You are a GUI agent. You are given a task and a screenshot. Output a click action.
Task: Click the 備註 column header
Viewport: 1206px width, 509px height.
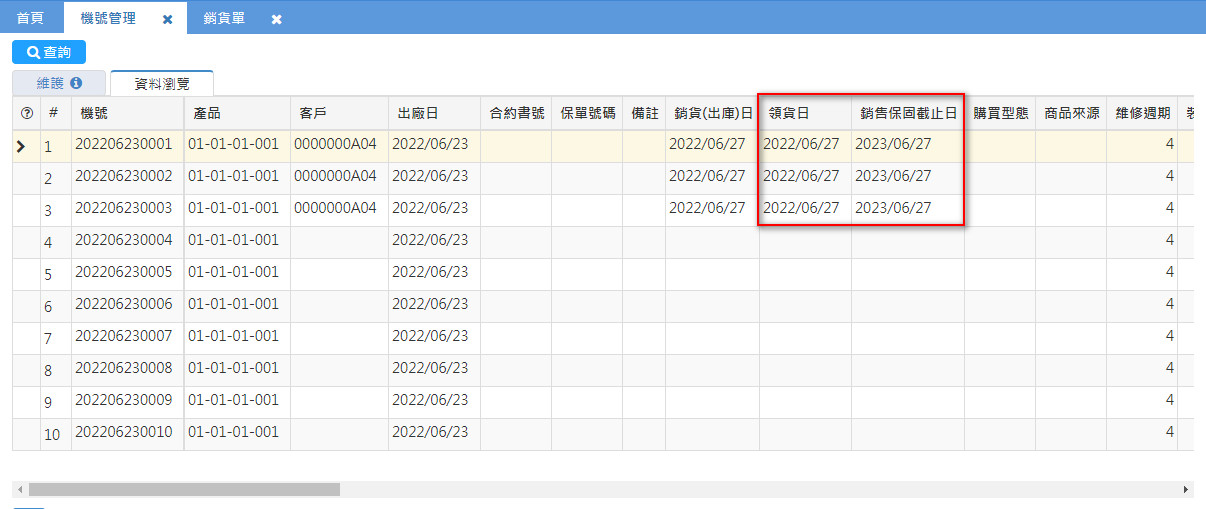click(x=644, y=114)
